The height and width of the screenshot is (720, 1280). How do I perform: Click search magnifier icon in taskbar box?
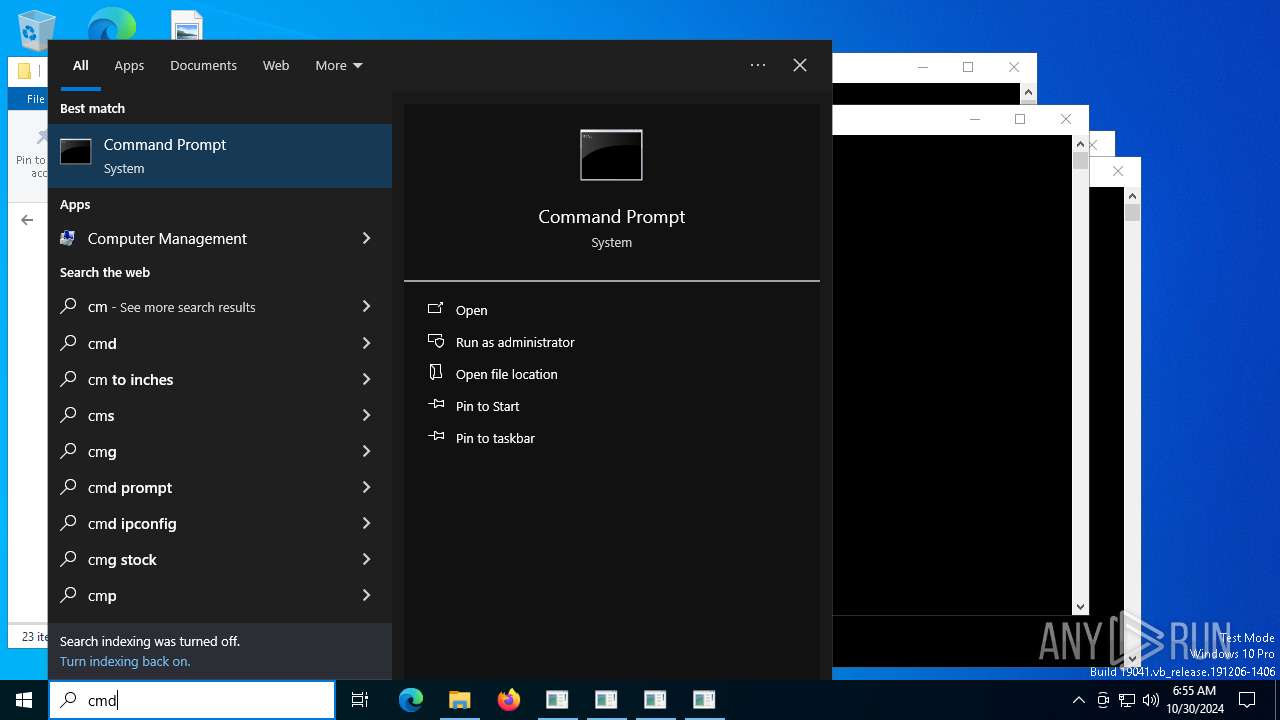(69, 700)
